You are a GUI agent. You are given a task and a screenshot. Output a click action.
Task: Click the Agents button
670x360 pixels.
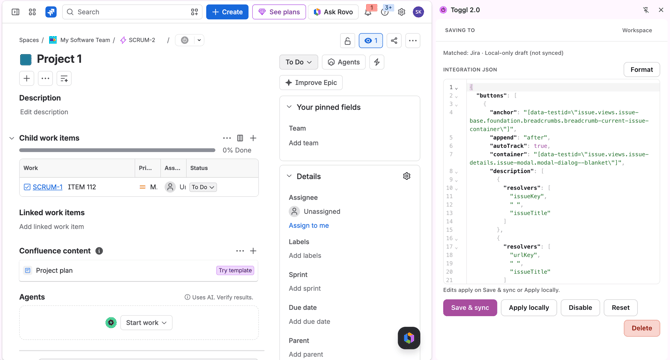tap(344, 62)
